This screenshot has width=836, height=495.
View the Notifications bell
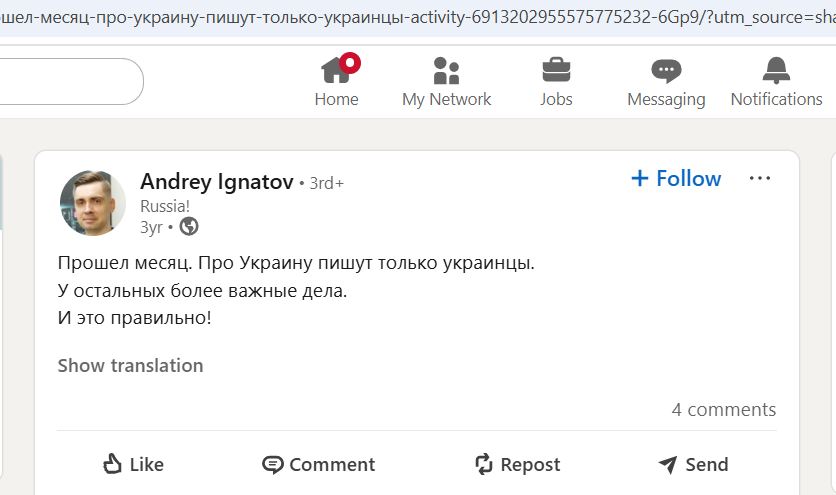pyautogui.click(x=776, y=81)
